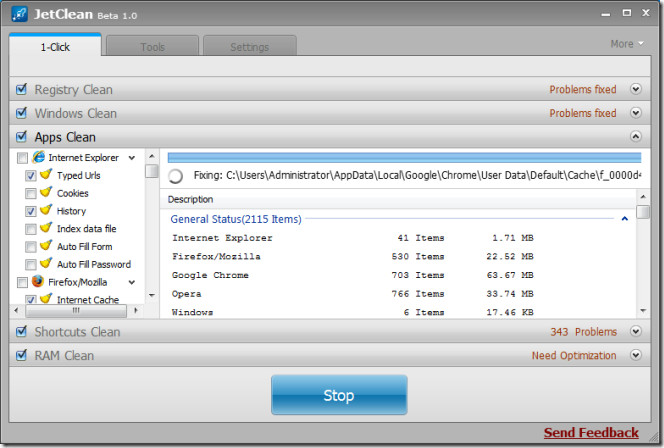Select the Internet Explorer 41 Items row
The width and height of the screenshot is (664, 448).
(353, 238)
